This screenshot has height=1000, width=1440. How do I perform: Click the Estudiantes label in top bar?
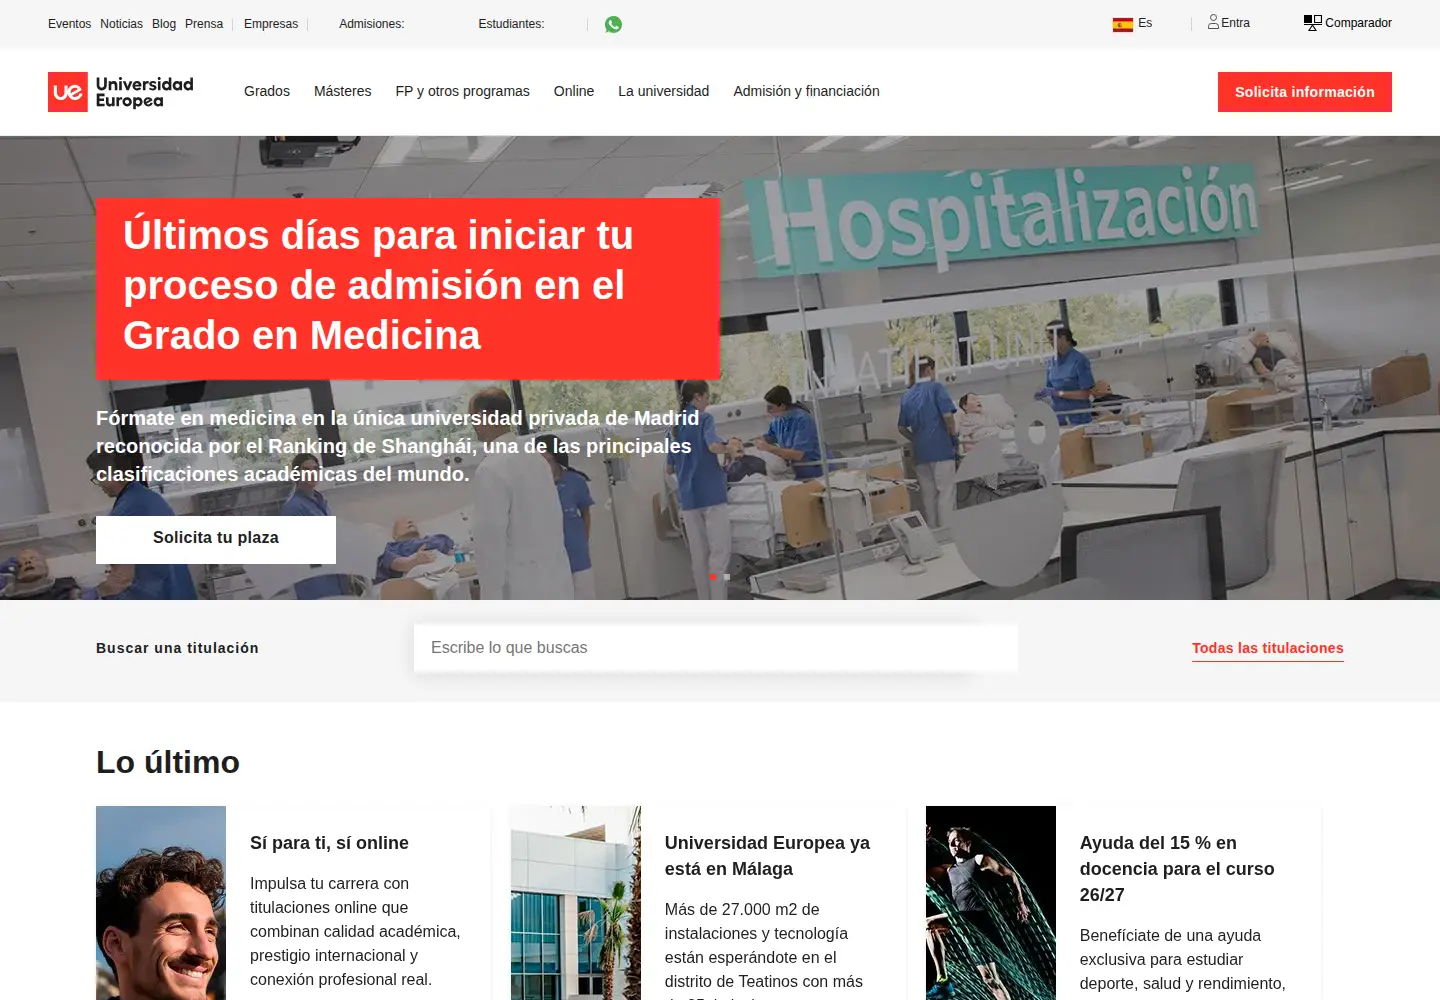511,24
